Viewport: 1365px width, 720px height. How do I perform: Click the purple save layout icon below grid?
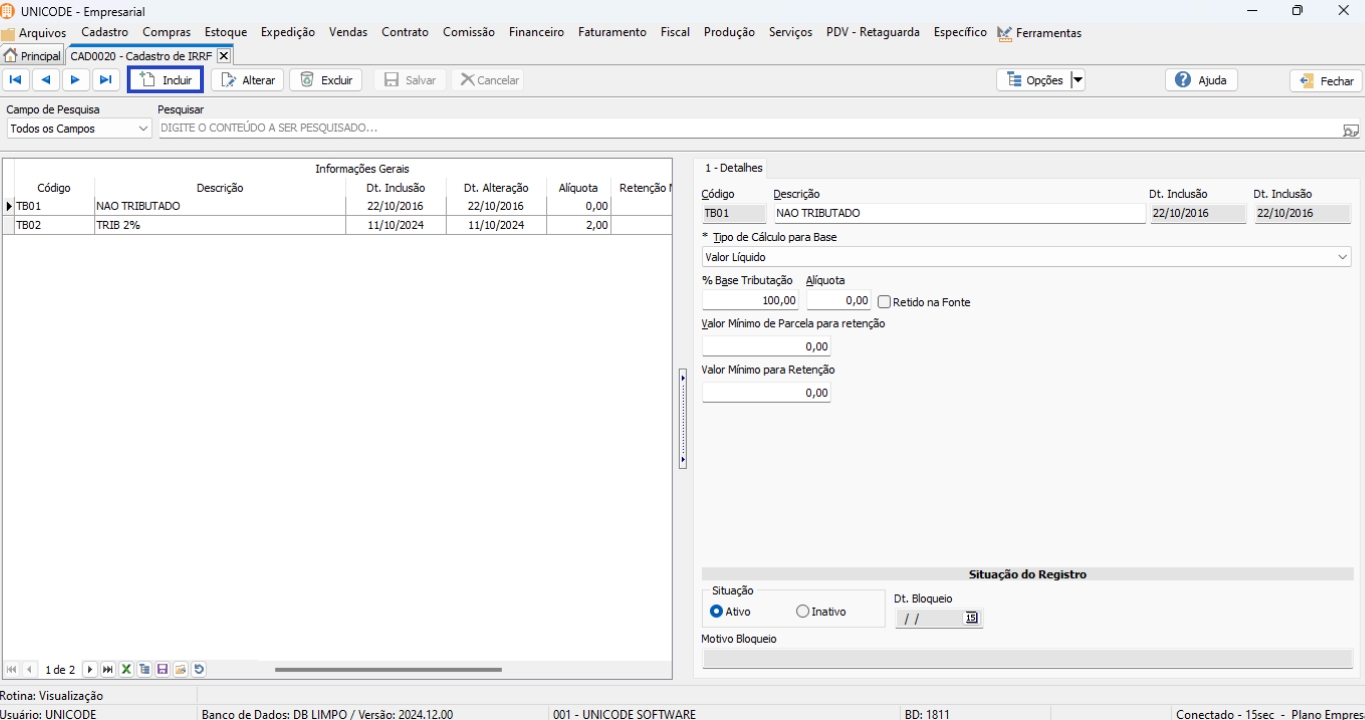coord(163,669)
